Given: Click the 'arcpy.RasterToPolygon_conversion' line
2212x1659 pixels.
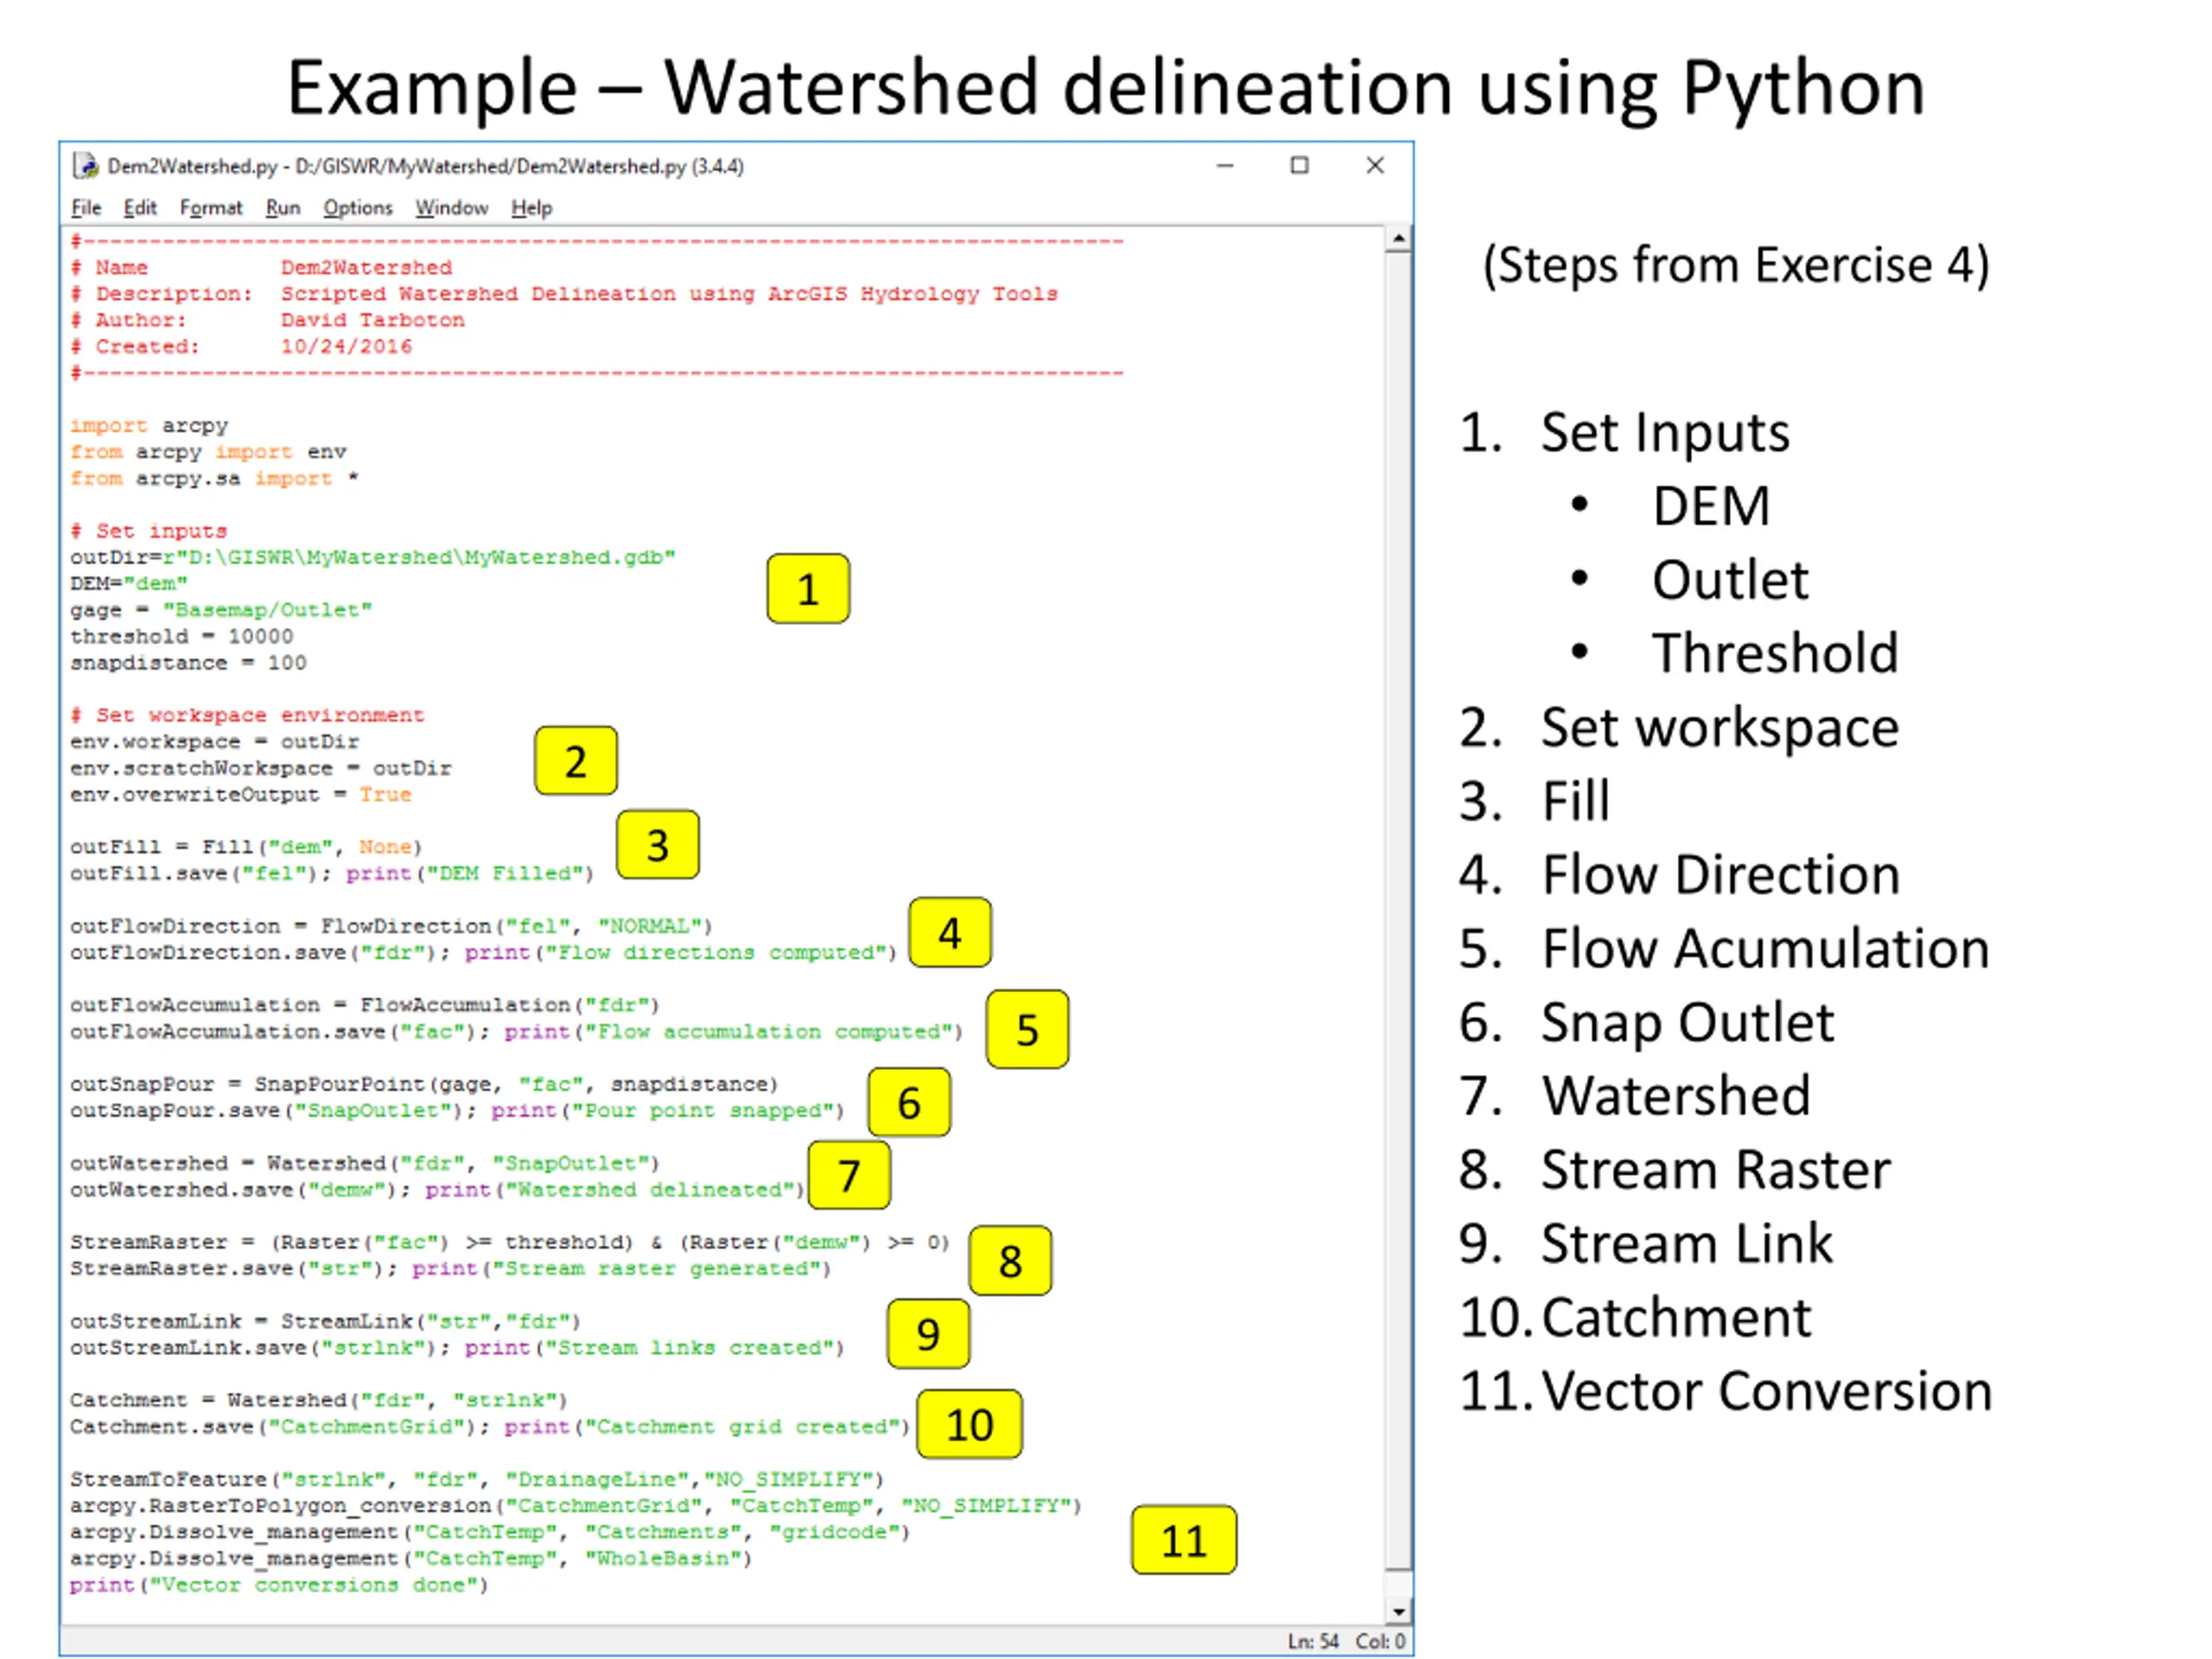Looking at the screenshot, I should click(x=576, y=1505).
